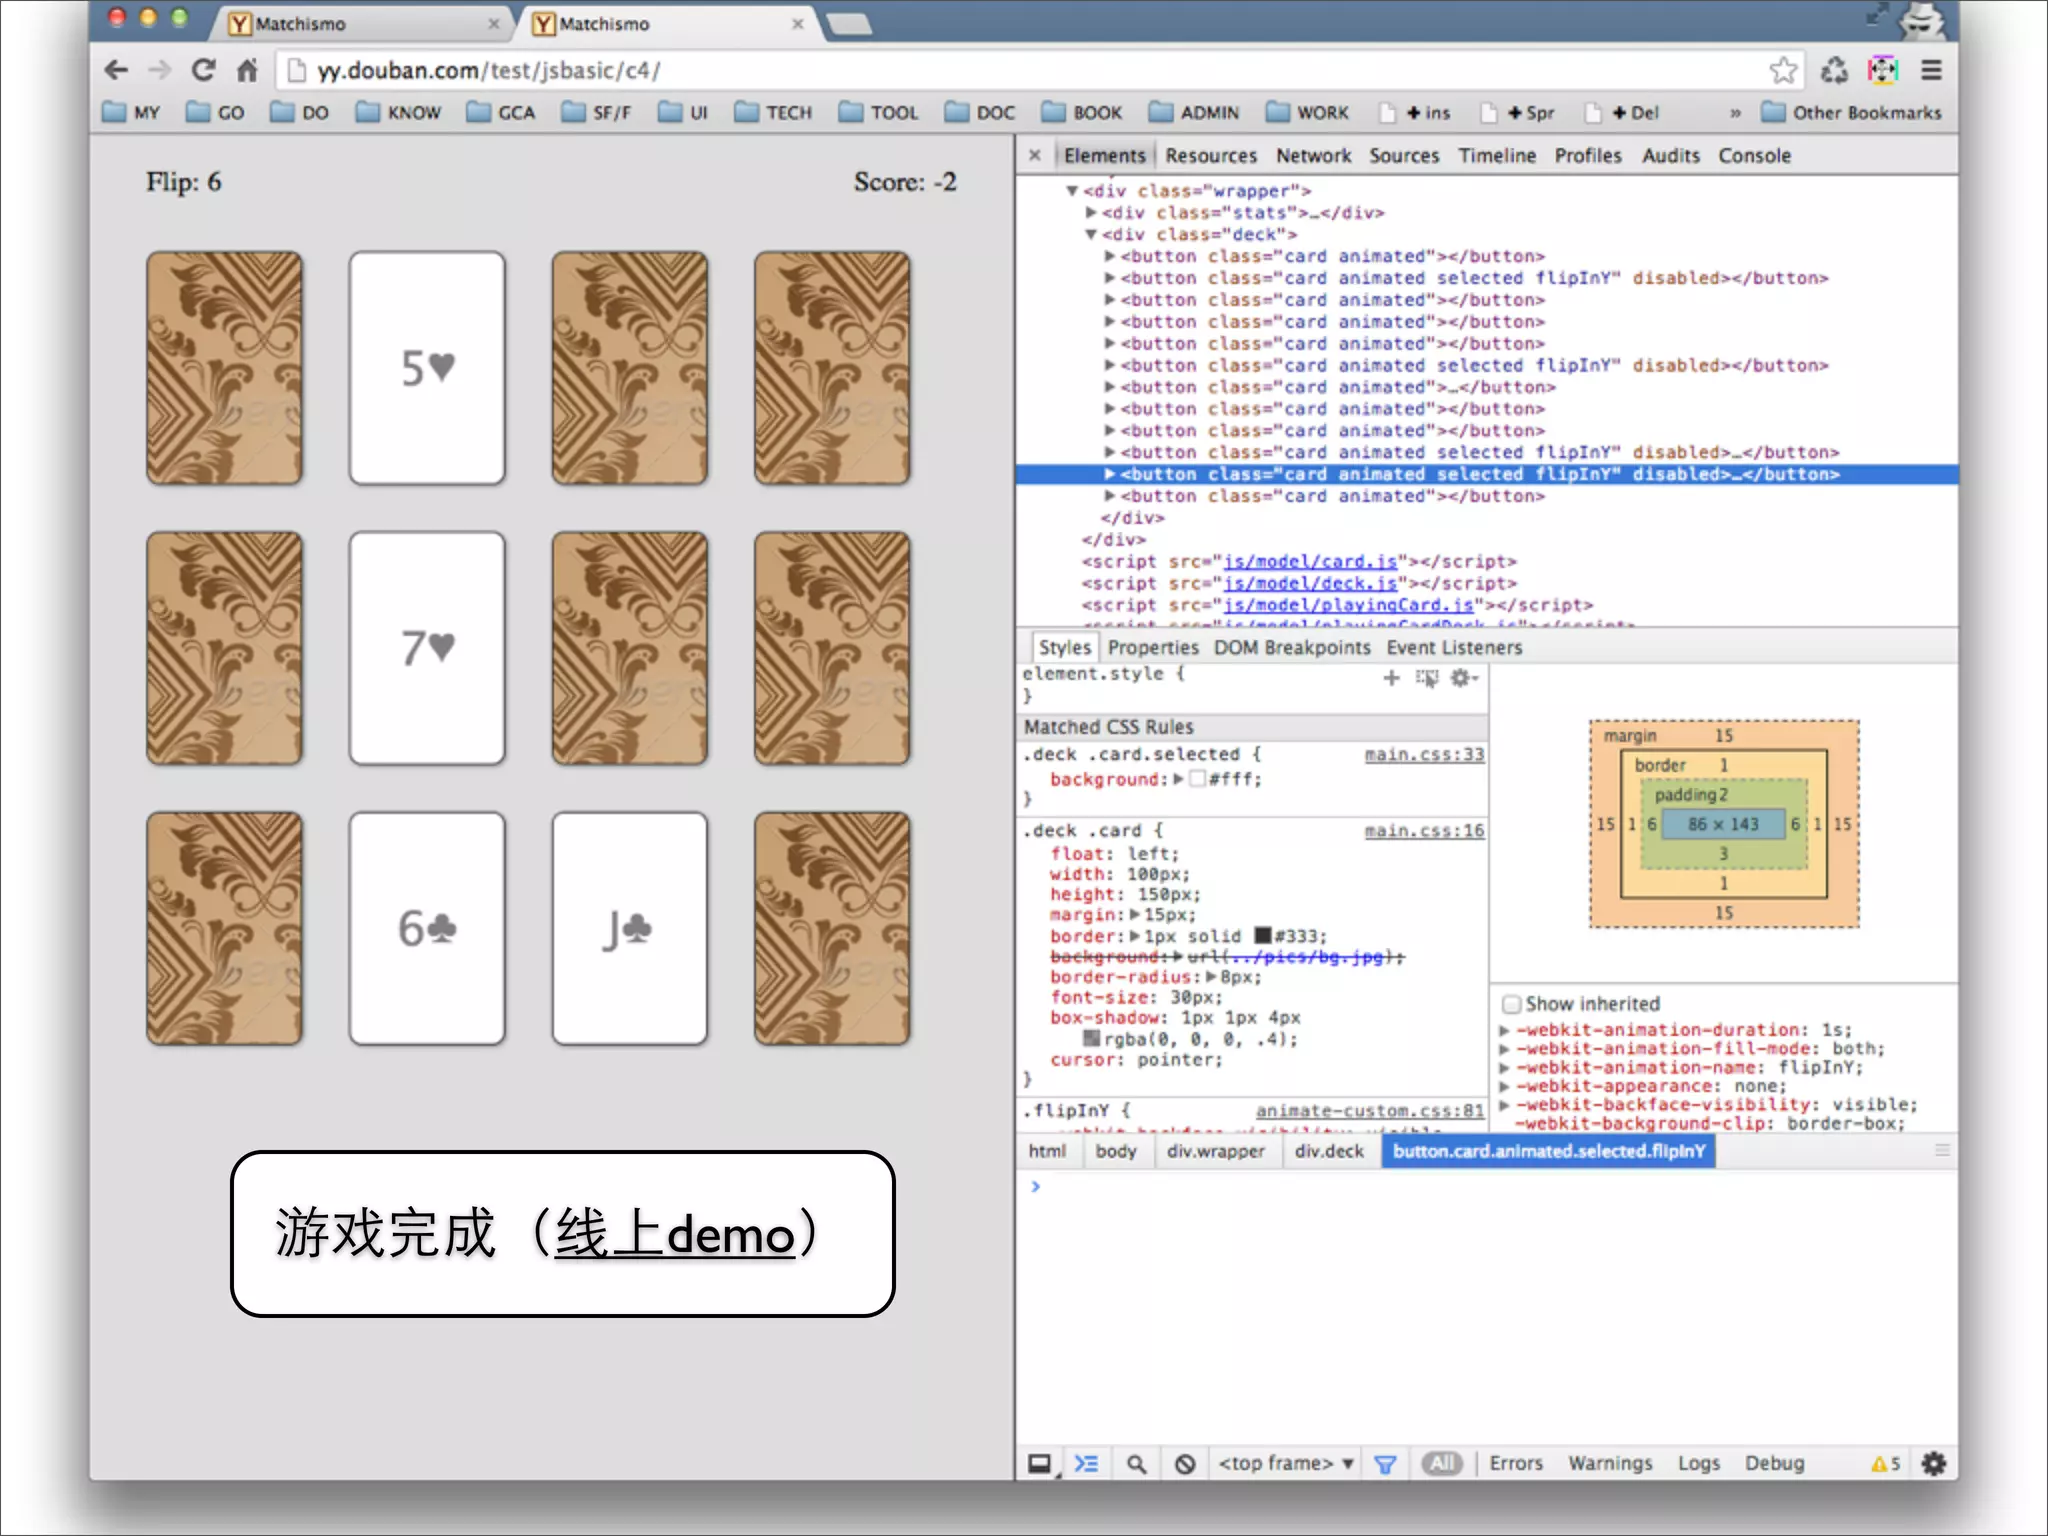The width and height of the screenshot is (2048, 1536).
Task: Open DevTools settings gear at bottom right
Action: click(1934, 1464)
